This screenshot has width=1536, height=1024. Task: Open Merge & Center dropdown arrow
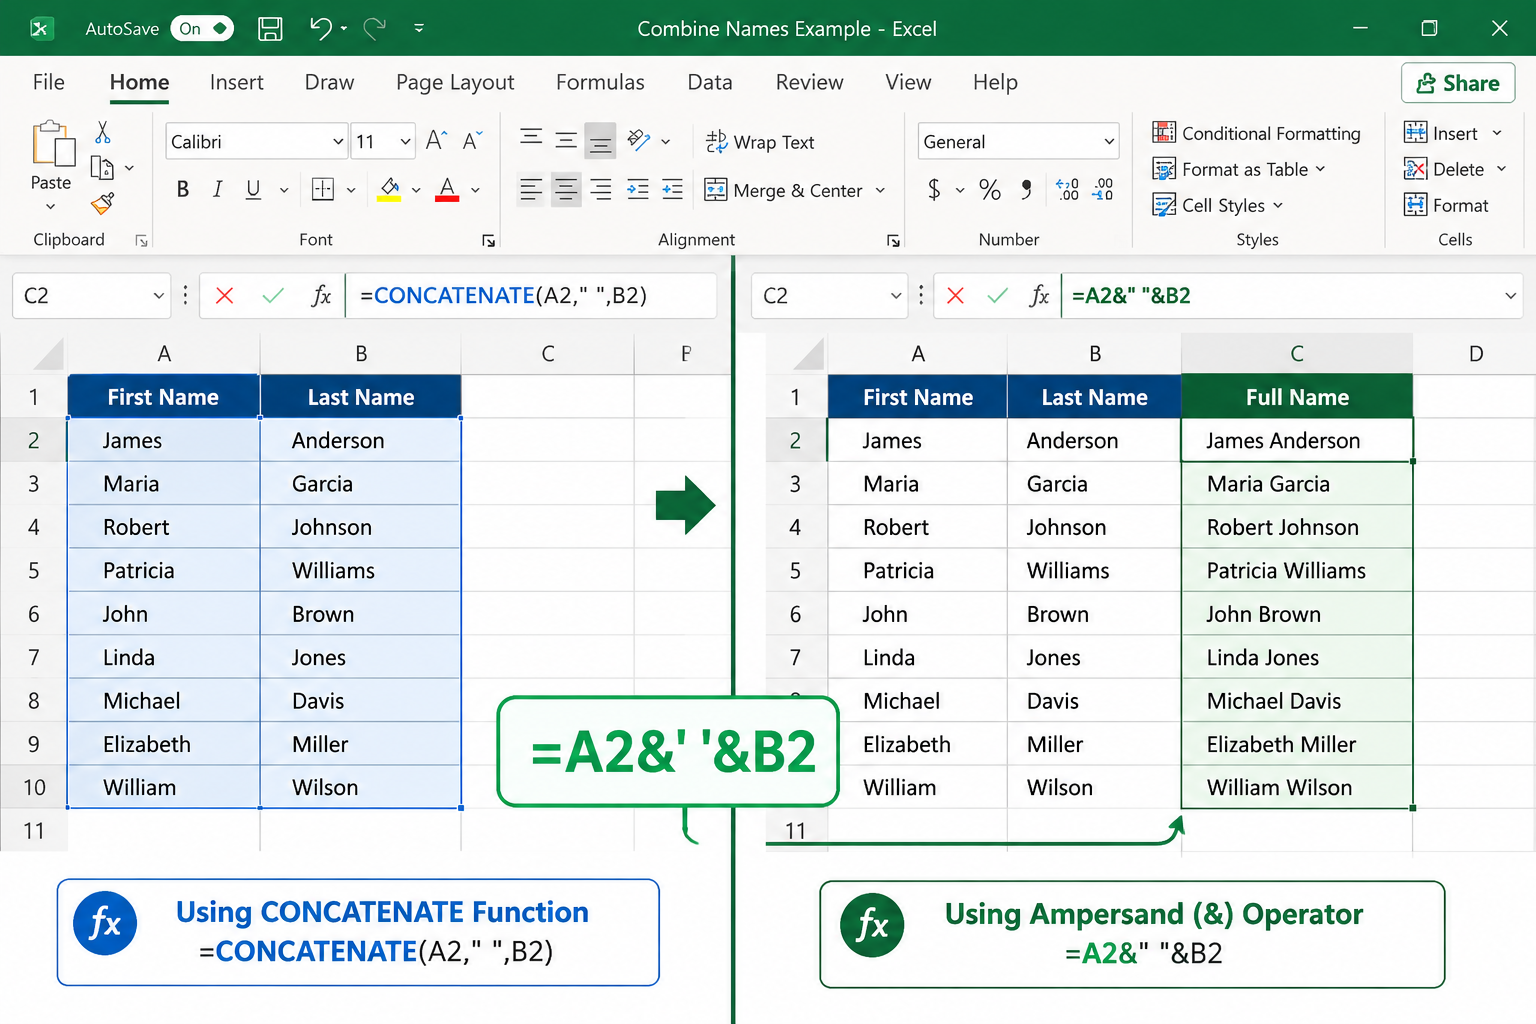[x=881, y=190]
